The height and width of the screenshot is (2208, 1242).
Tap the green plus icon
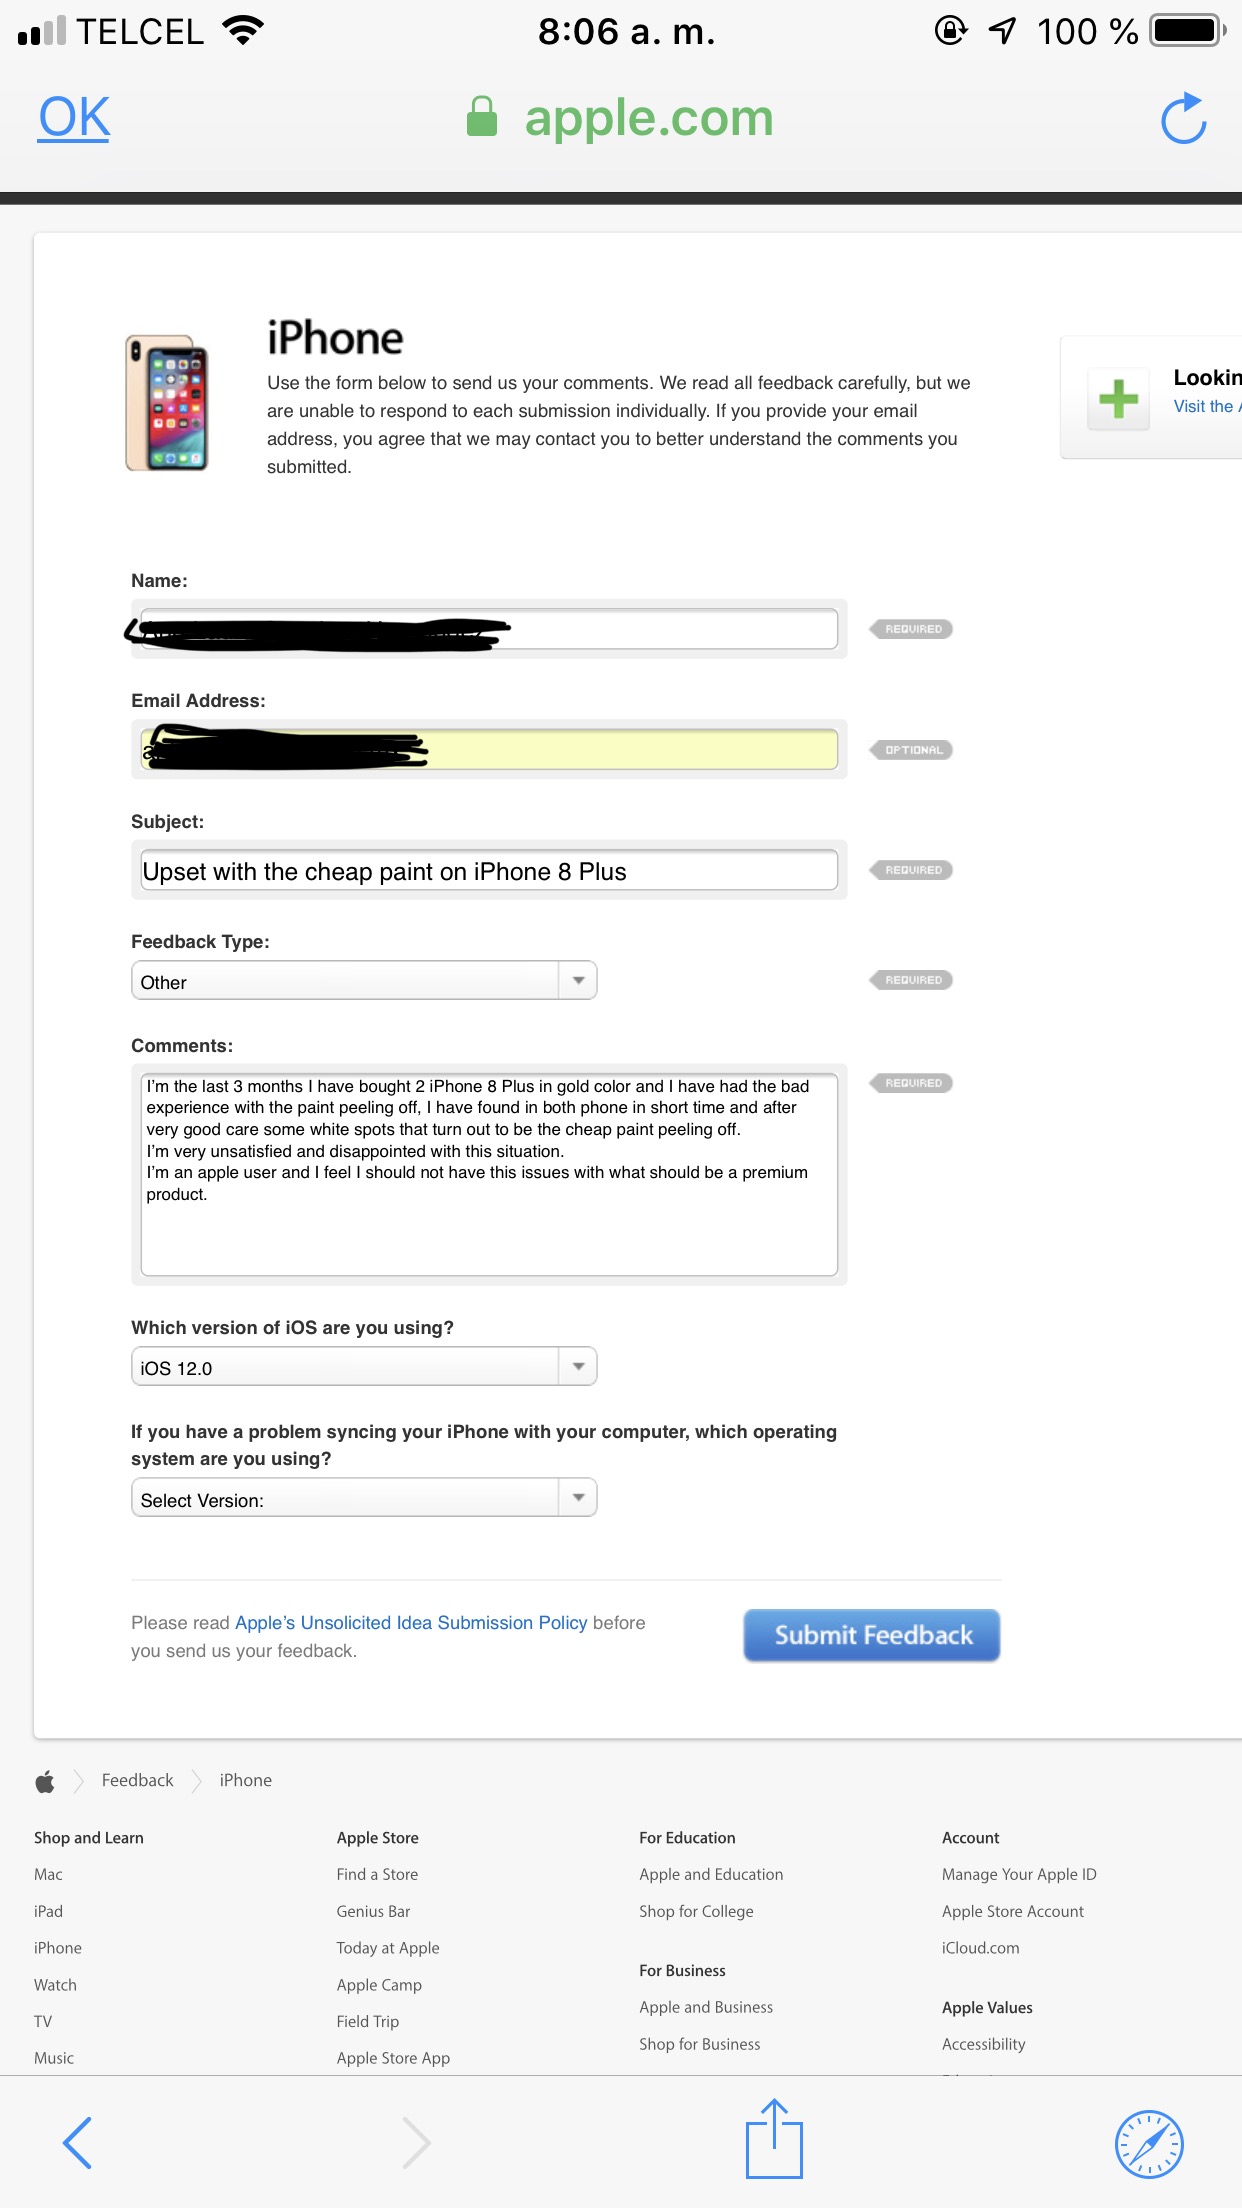click(1118, 398)
